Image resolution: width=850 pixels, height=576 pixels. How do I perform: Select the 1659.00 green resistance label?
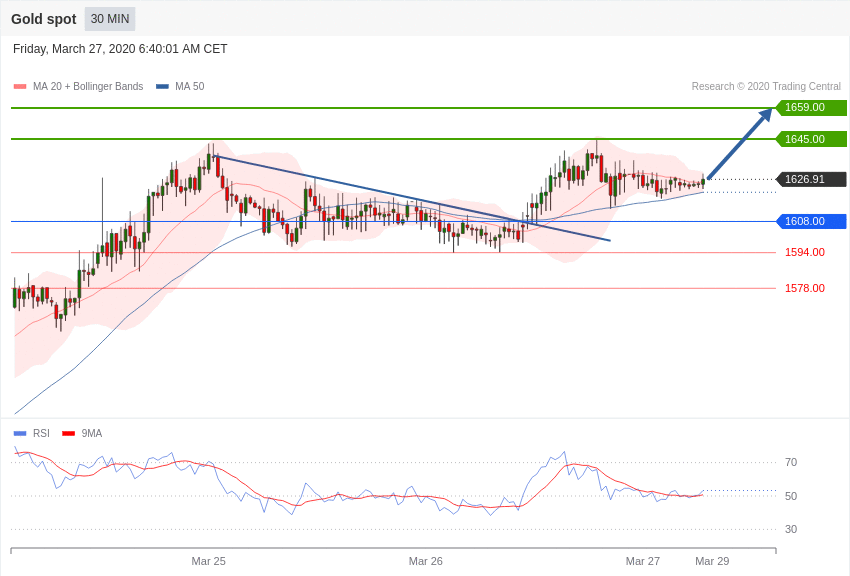click(811, 107)
